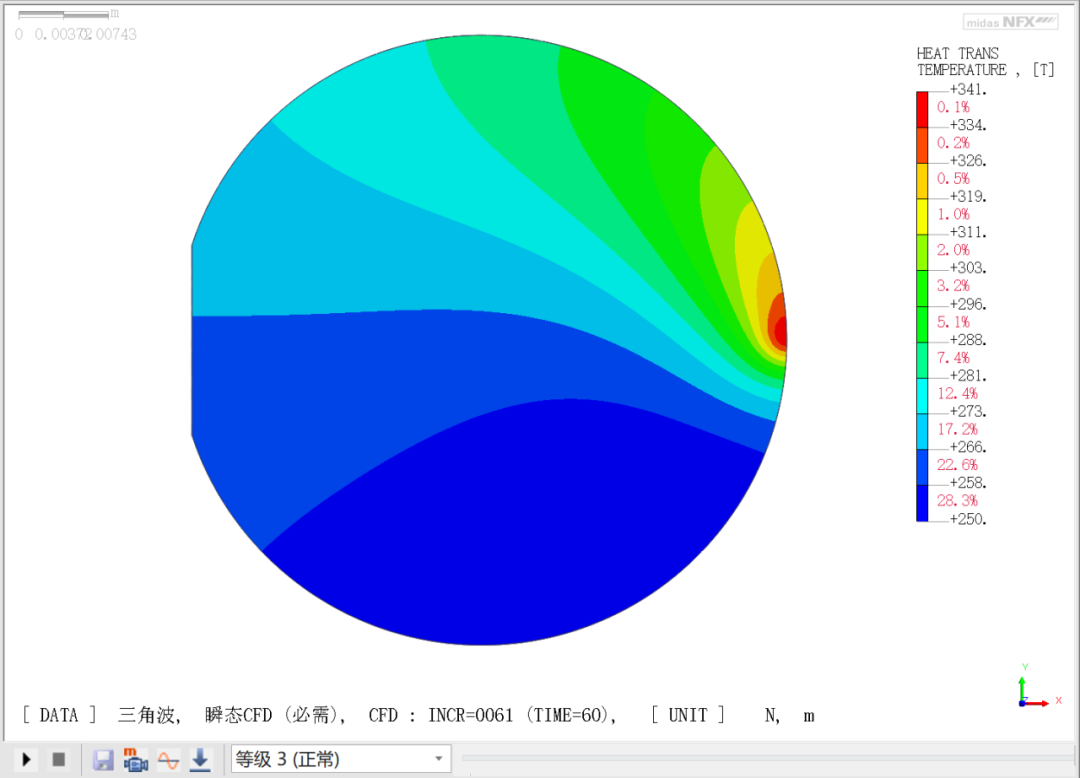Click the legend percentage 7.4%

[953, 357]
